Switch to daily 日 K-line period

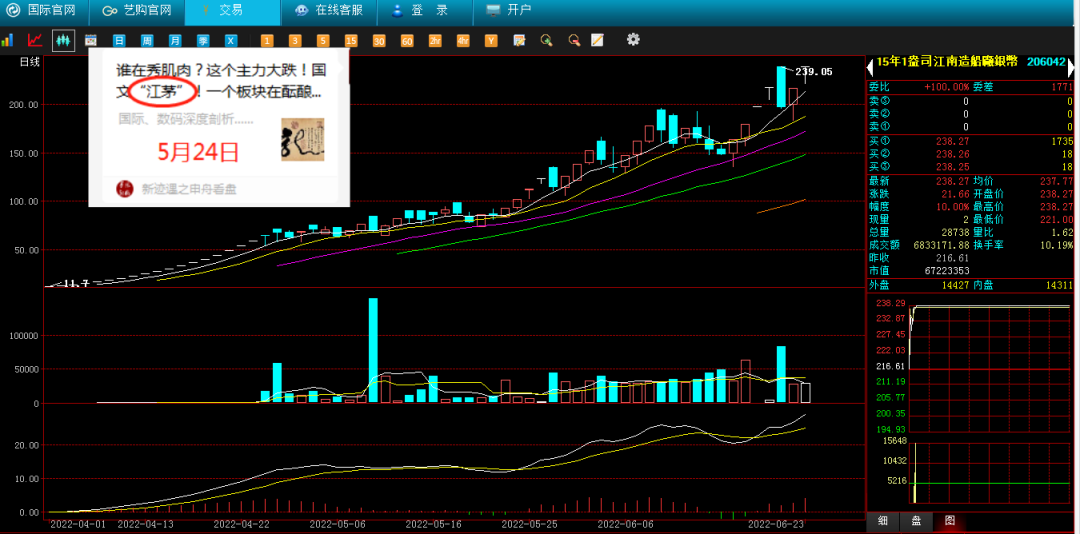[118, 41]
